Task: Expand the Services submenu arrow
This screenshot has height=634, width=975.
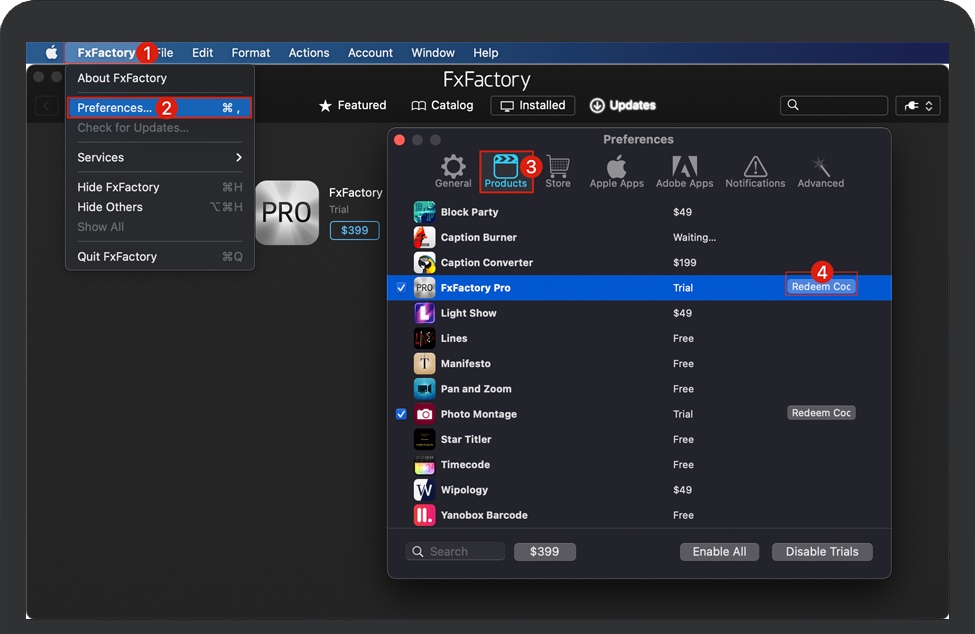Action: (x=239, y=157)
